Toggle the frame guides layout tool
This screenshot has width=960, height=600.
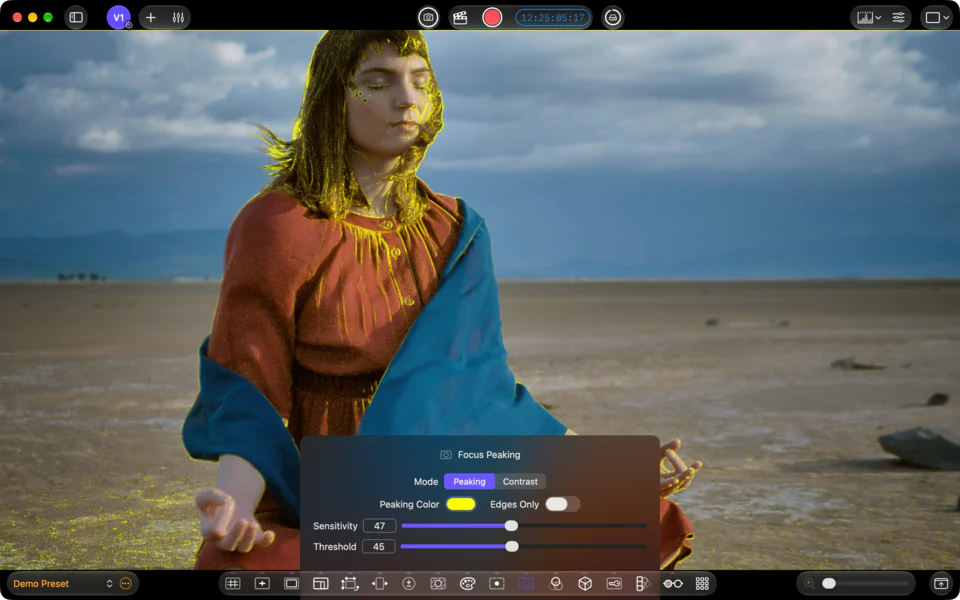(320, 583)
